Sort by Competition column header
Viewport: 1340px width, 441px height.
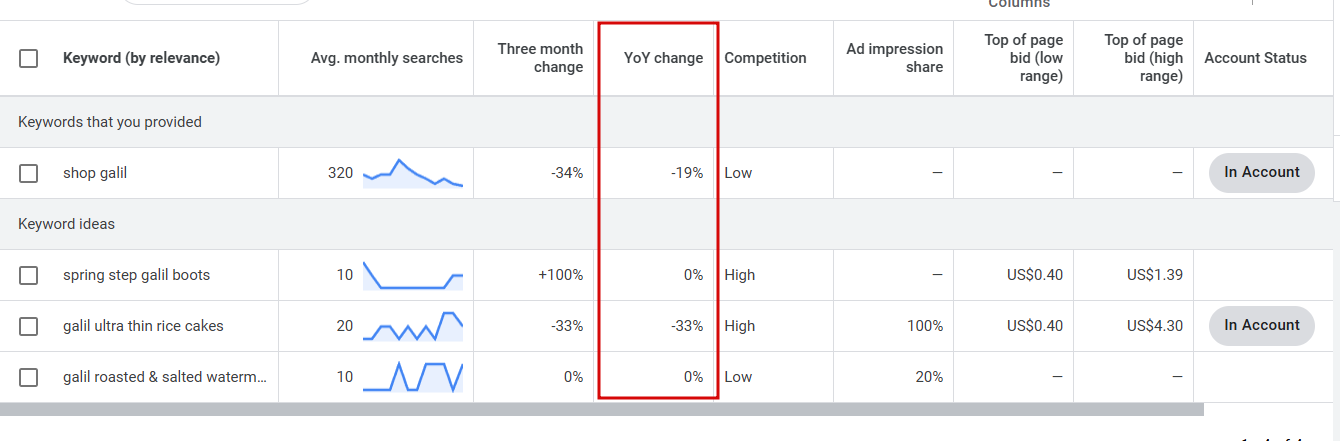pyautogui.click(x=765, y=58)
